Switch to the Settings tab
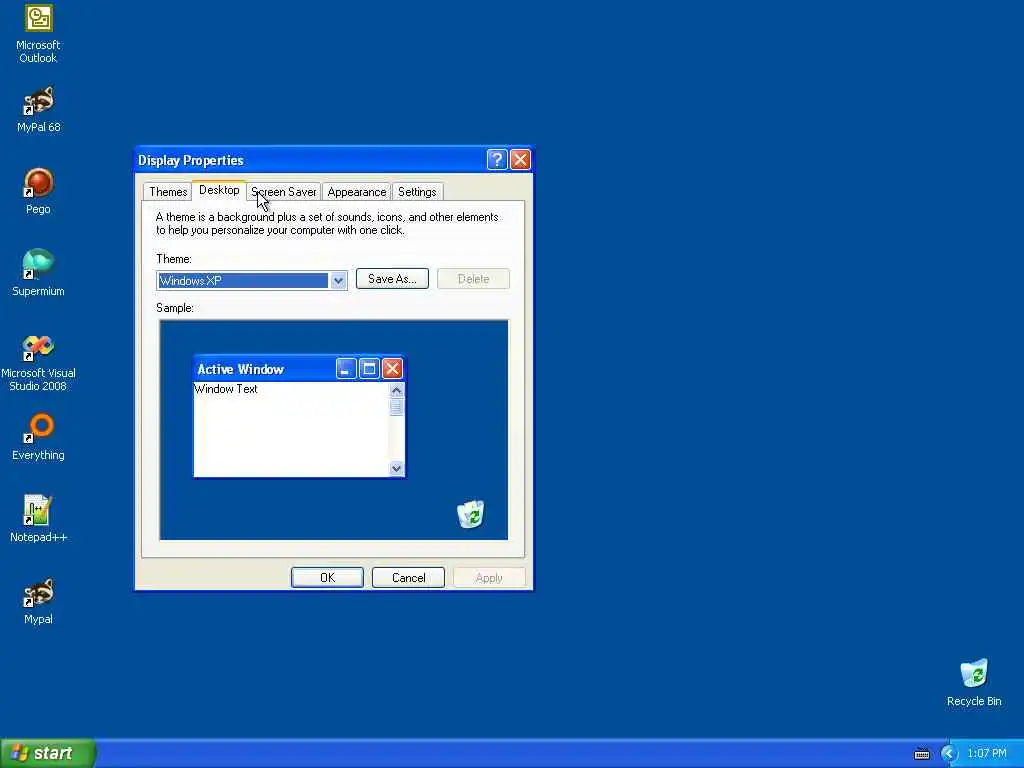This screenshot has width=1024, height=768. 417,191
